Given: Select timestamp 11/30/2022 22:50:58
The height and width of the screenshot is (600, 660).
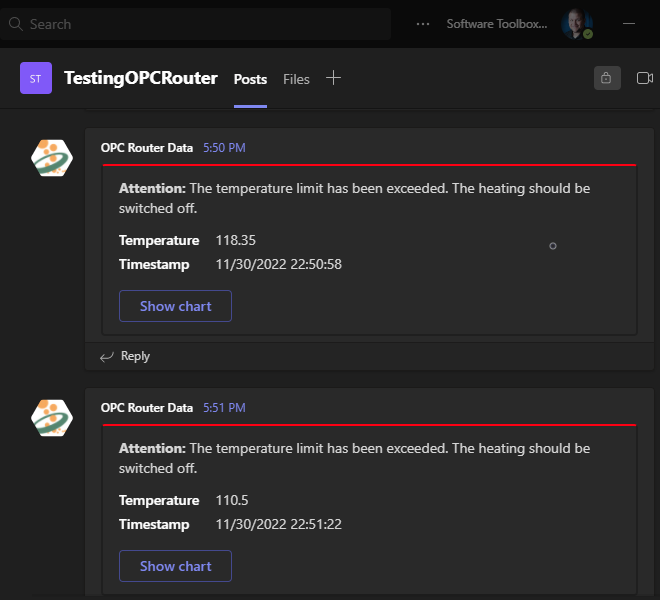Looking at the screenshot, I should [x=278, y=264].
